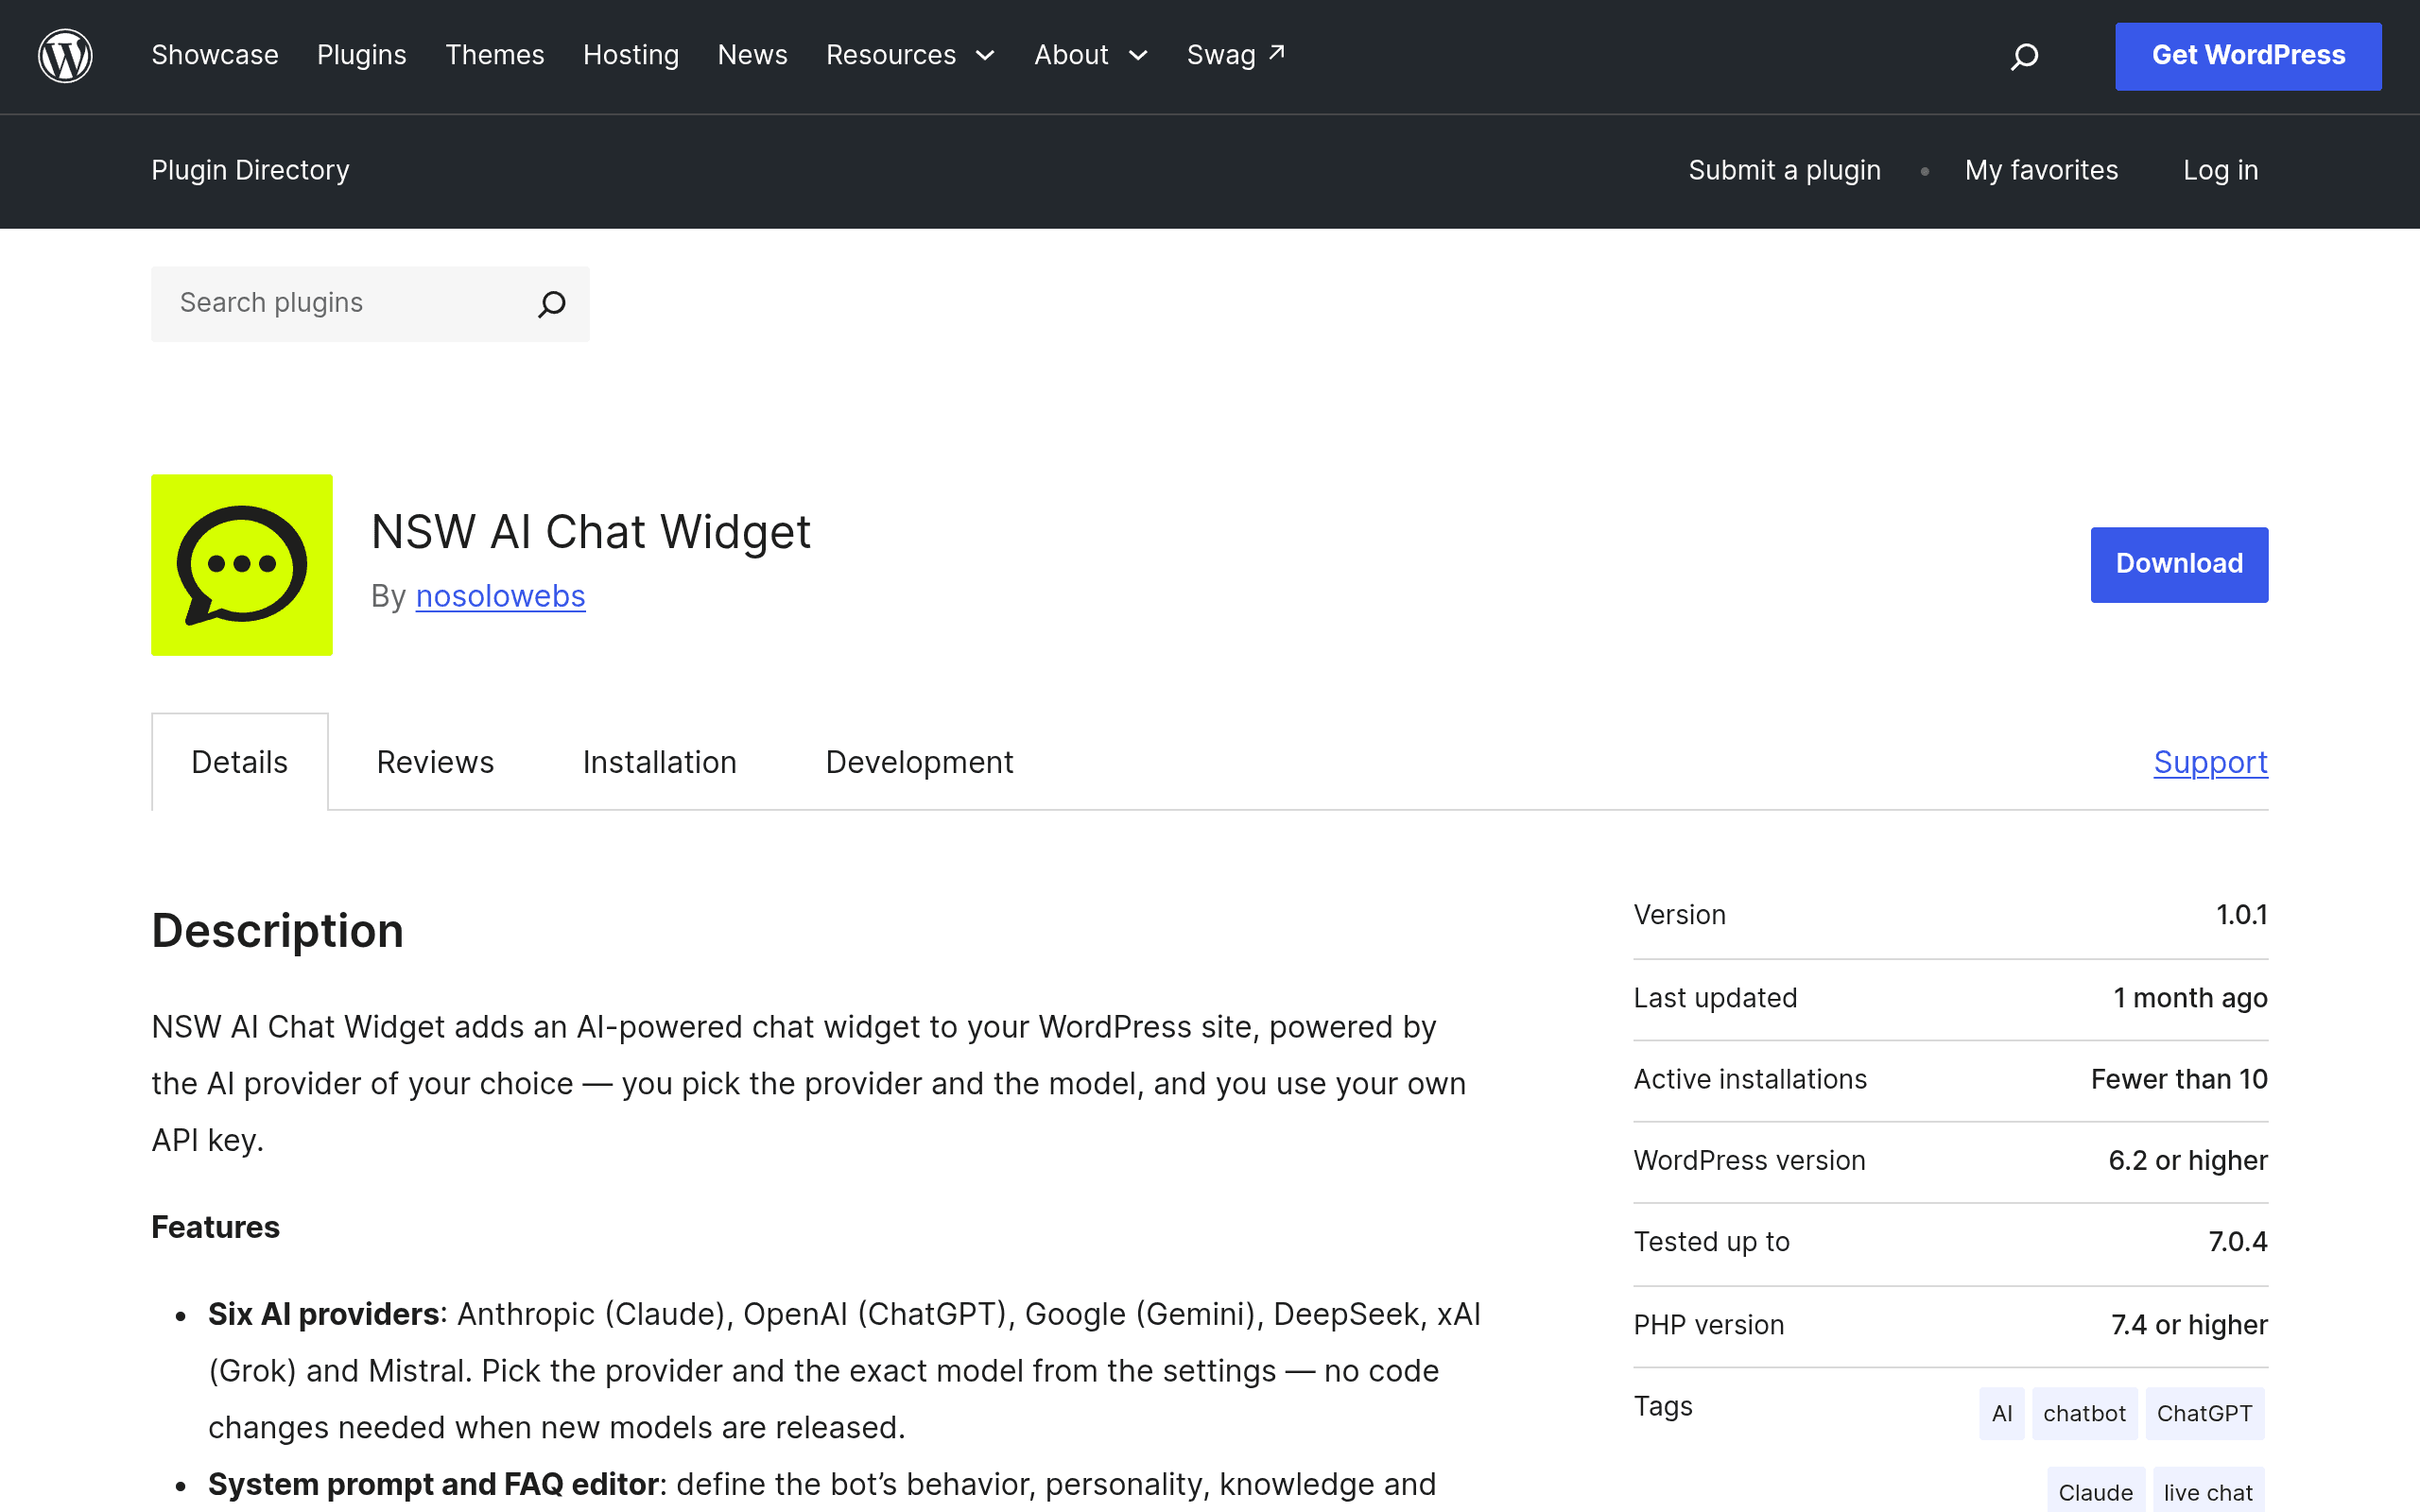This screenshot has height=1512, width=2420.
Task: Download the NSW AI Chat Widget plugin
Action: point(2179,565)
